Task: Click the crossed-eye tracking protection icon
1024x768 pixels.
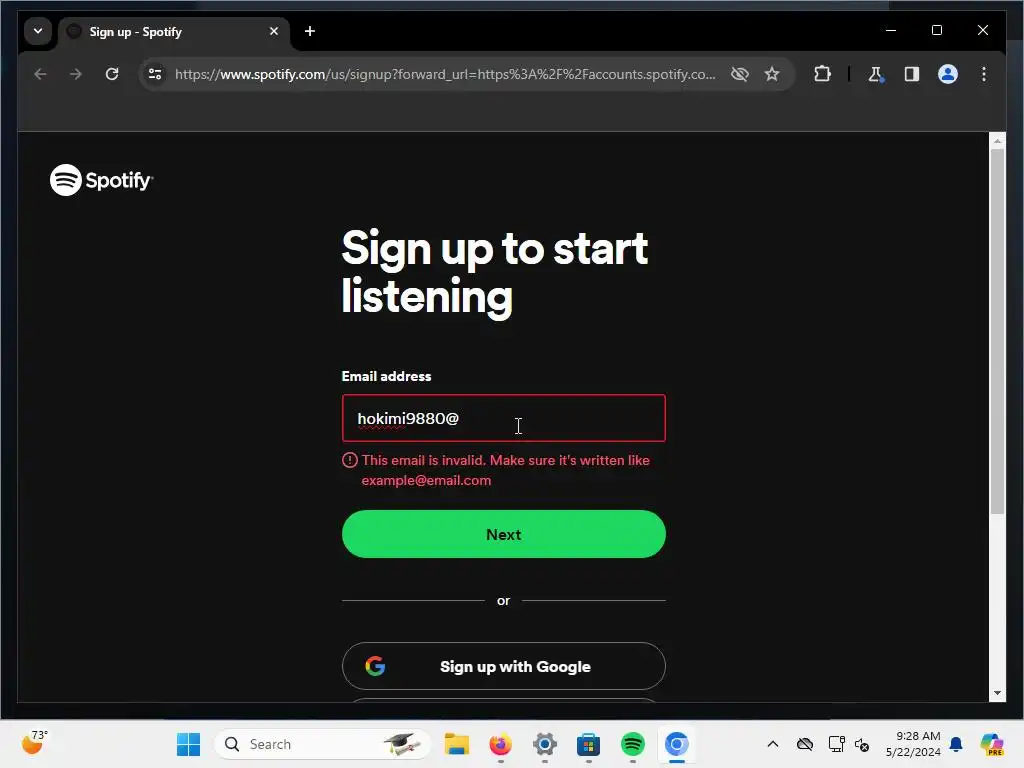Action: coord(739,74)
